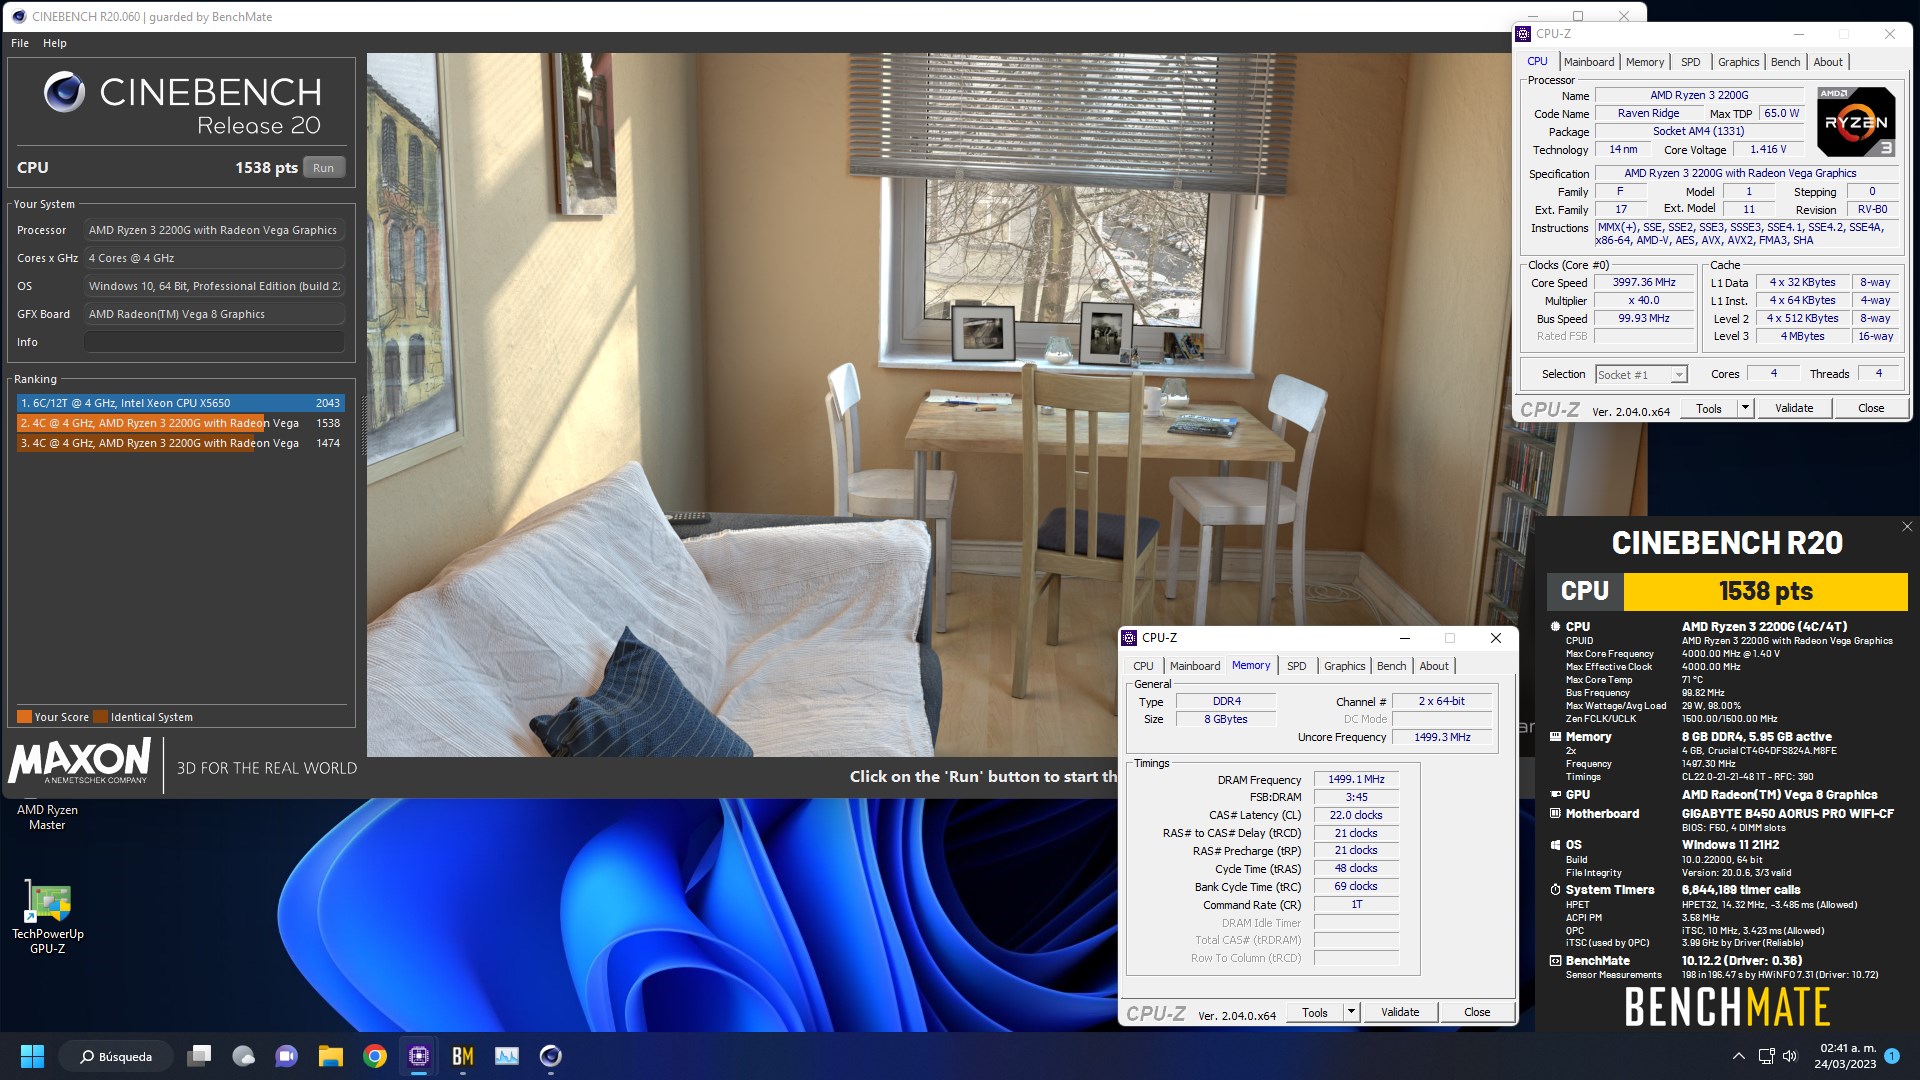Click the Cinebench logo sphere icon
This screenshot has height=1080, width=1920.
64,92
